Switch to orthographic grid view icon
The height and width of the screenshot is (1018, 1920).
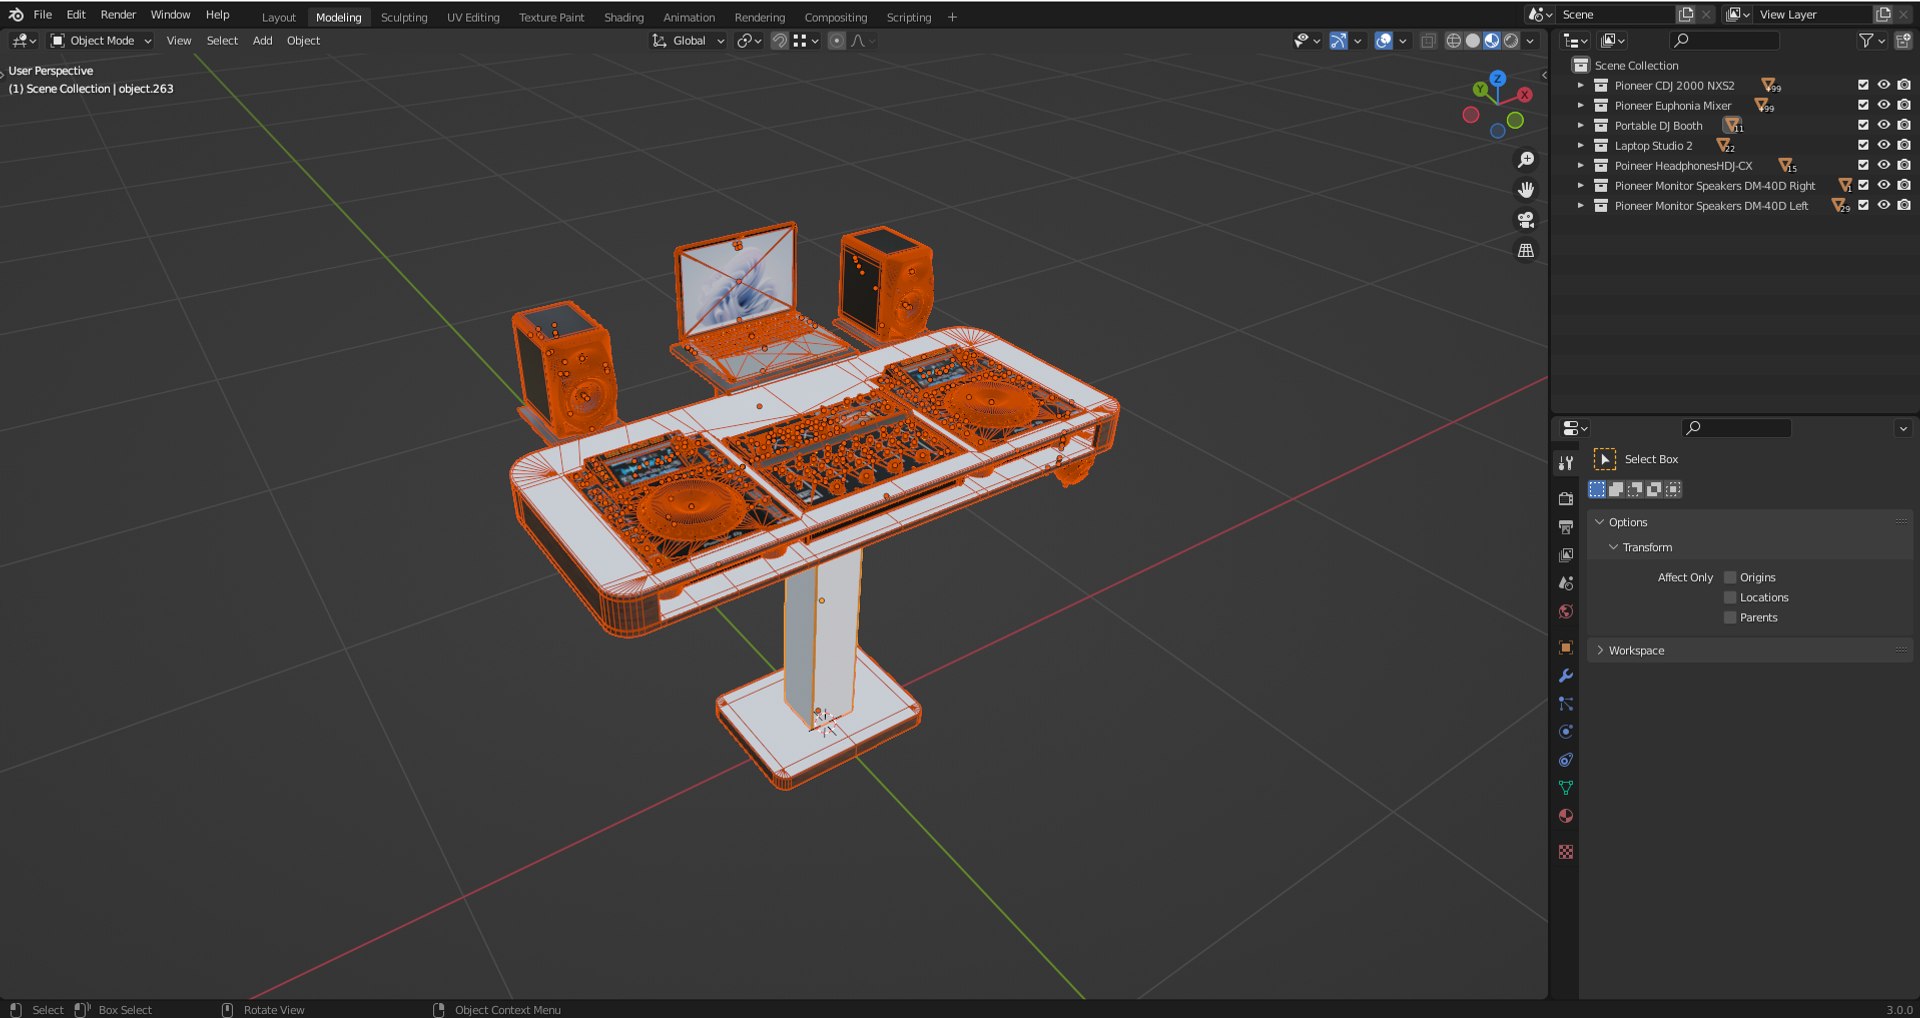1526,250
